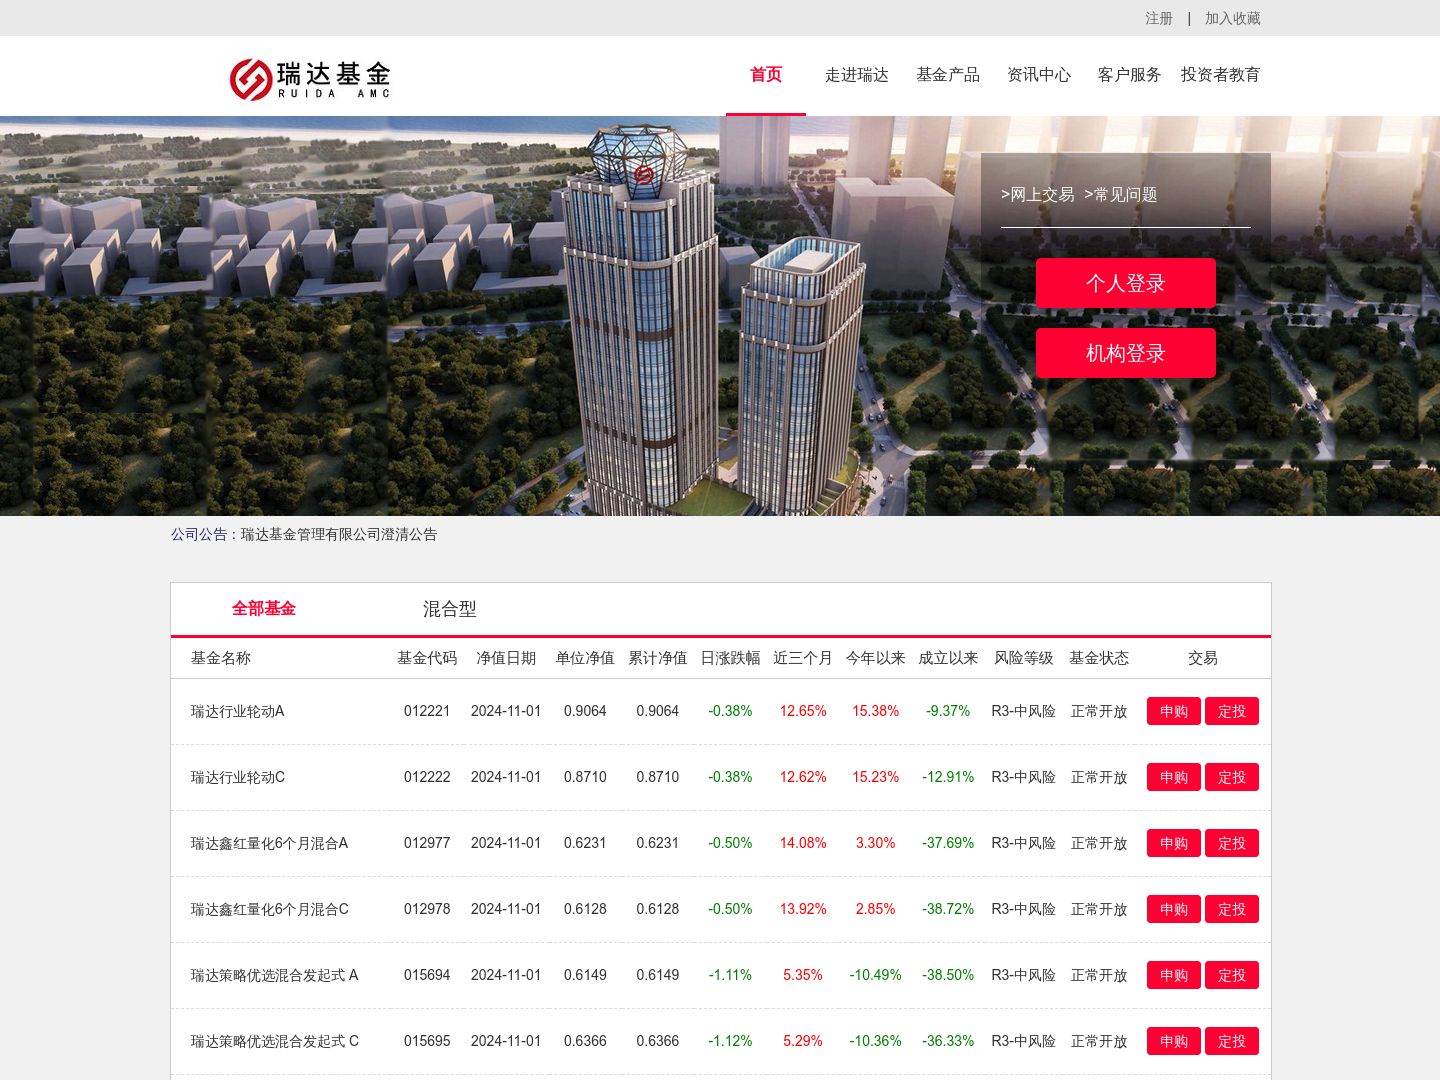Click 定投 for 瑞达策略优选混合发起式 A
This screenshot has height=1080, width=1440.
[1232, 975]
